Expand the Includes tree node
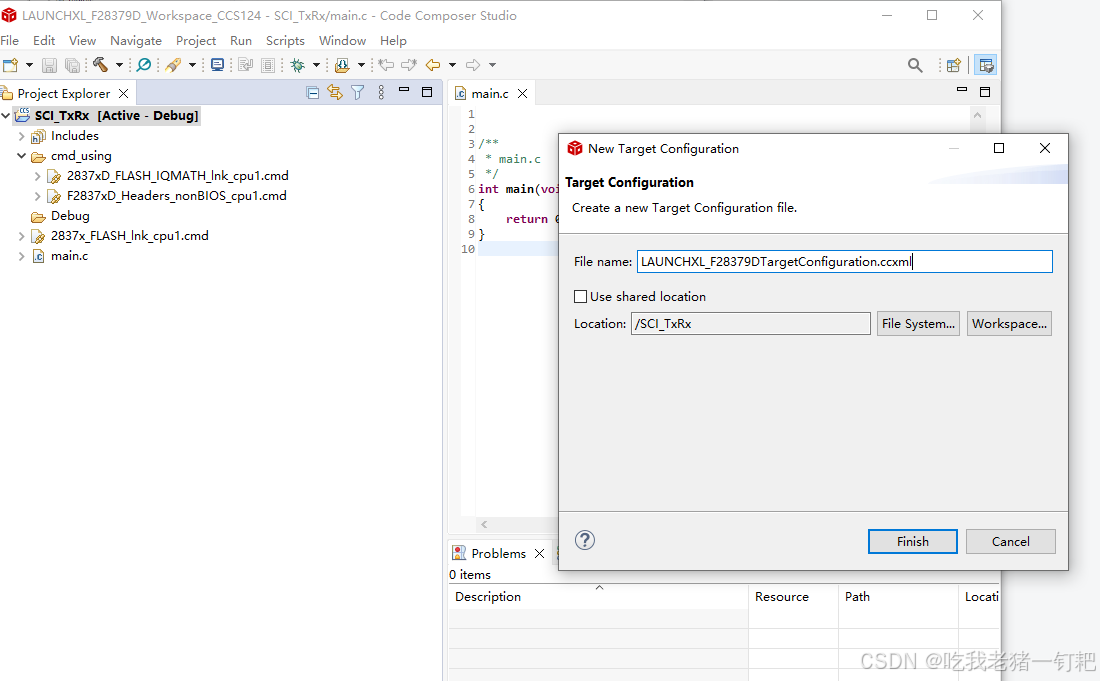Viewport: 1100px width, 681px height. (22, 136)
